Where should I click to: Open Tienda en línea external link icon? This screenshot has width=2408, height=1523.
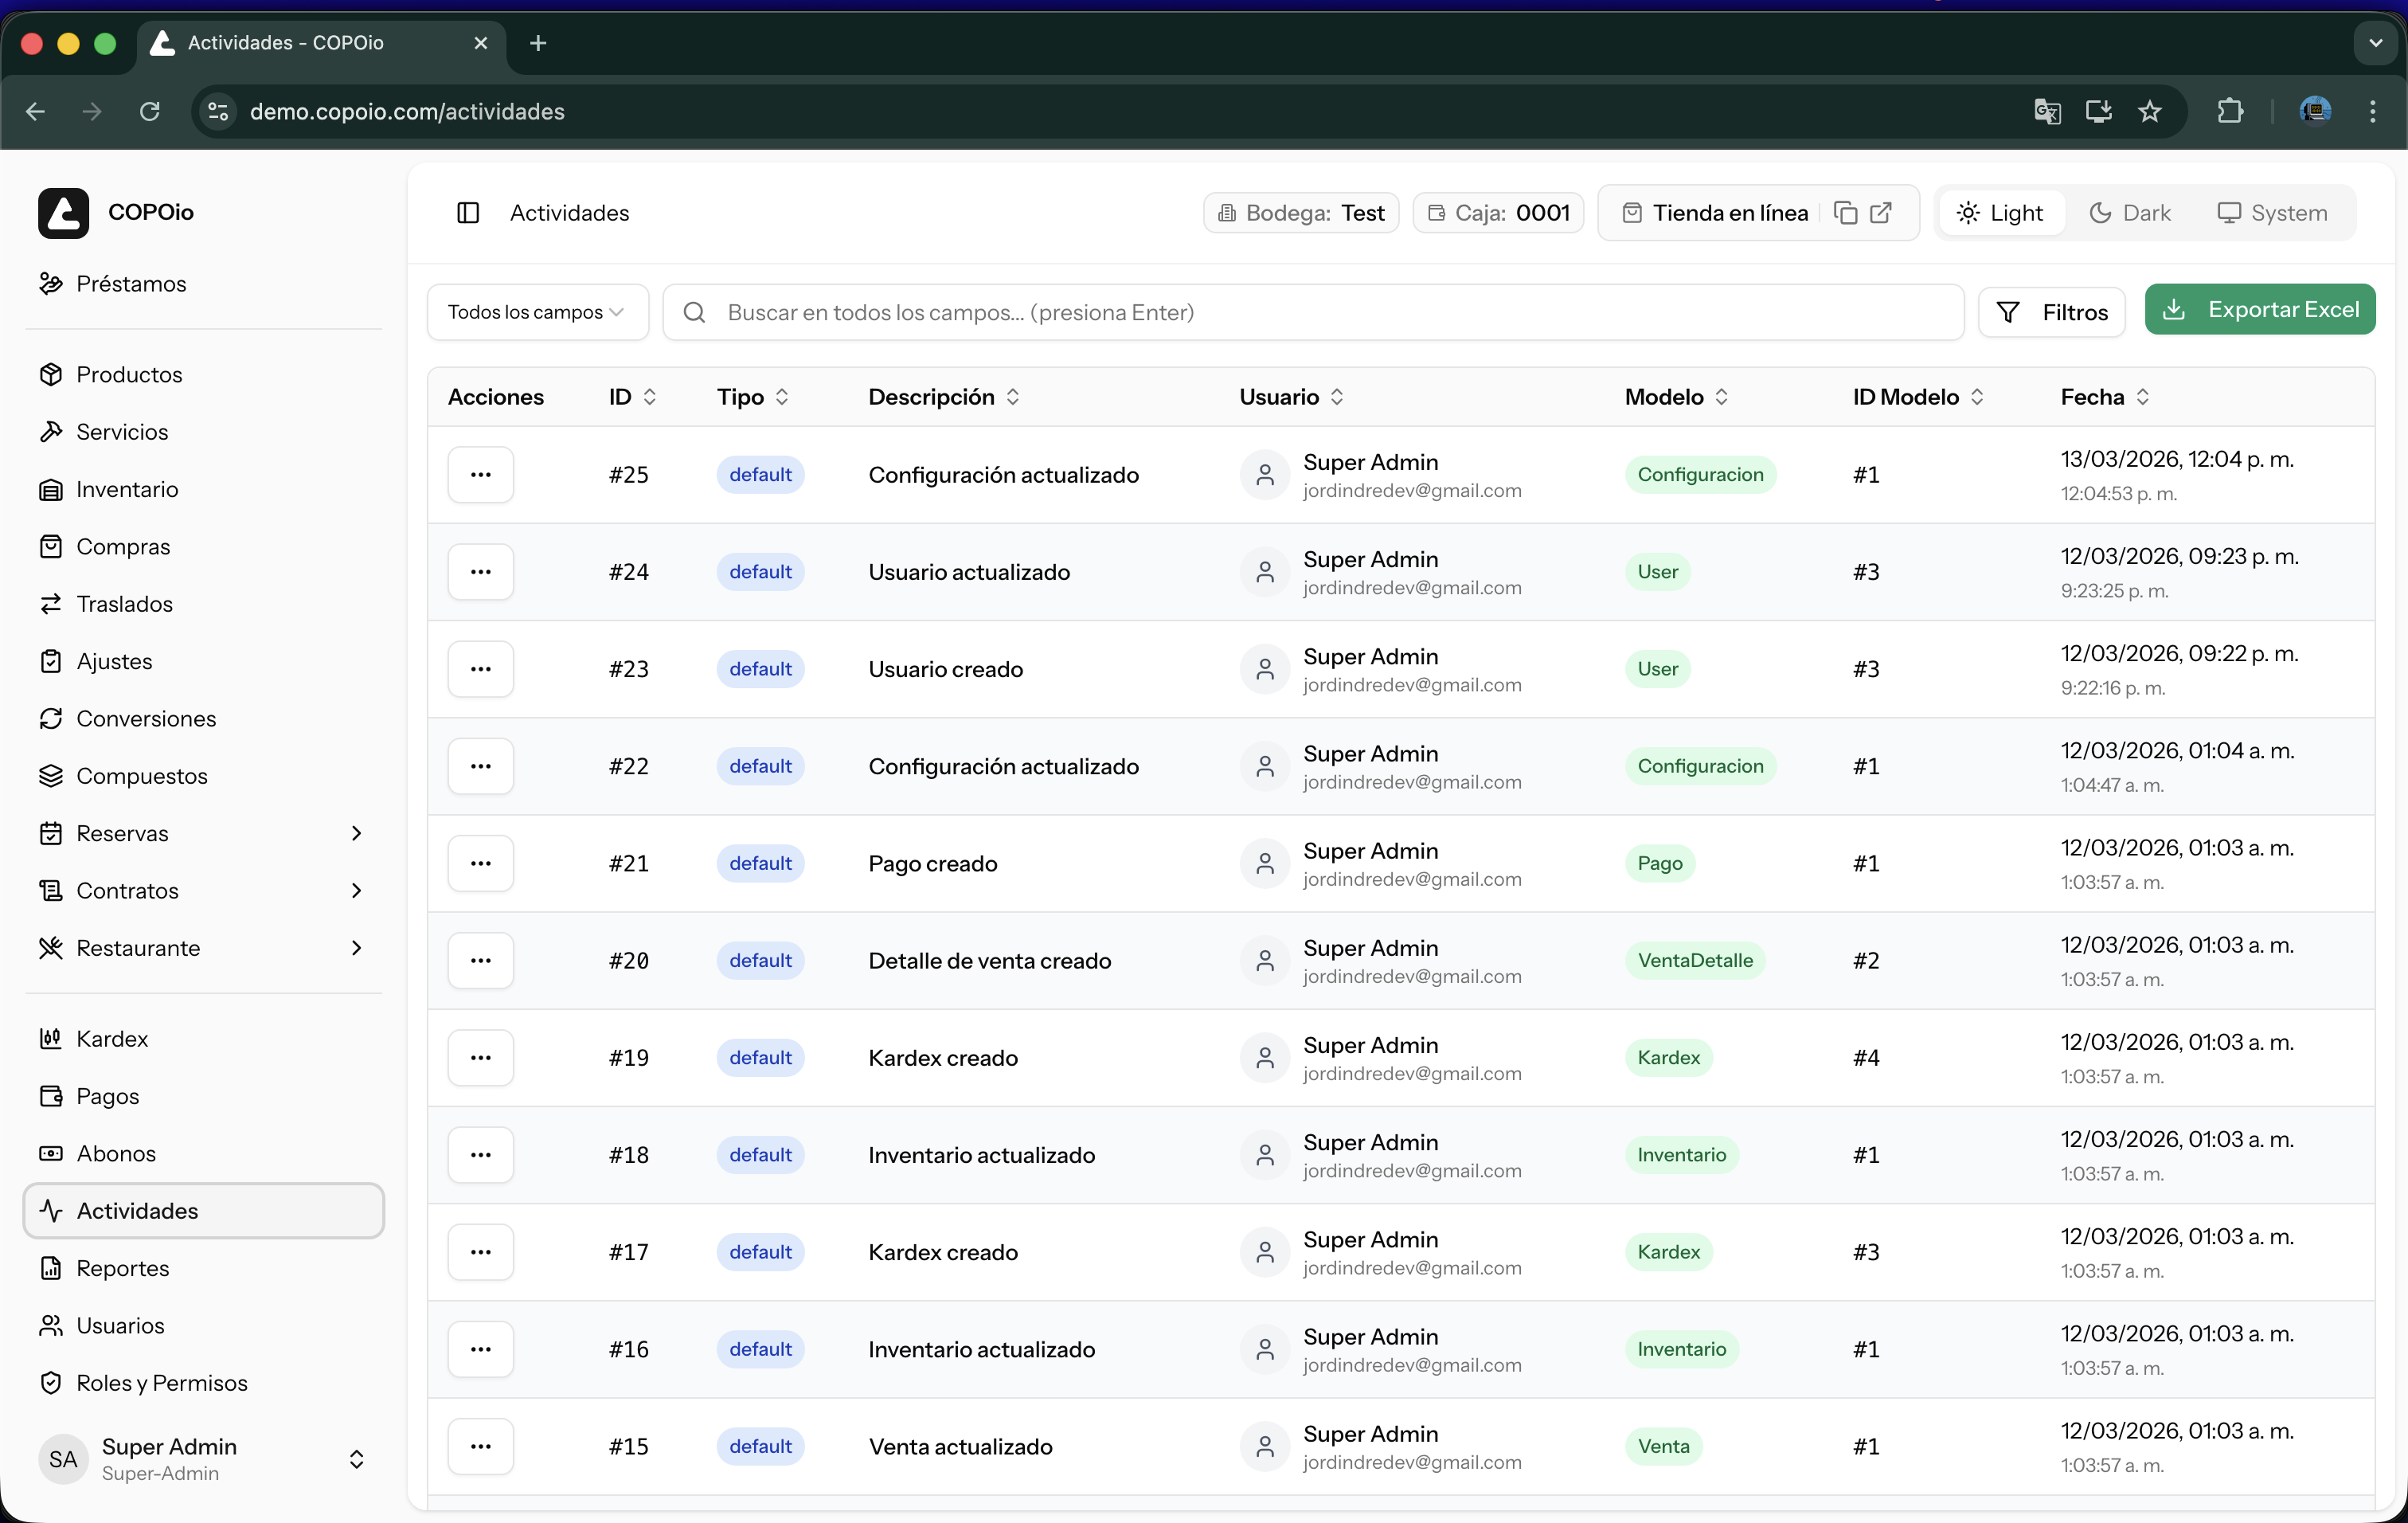(x=1881, y=213)
